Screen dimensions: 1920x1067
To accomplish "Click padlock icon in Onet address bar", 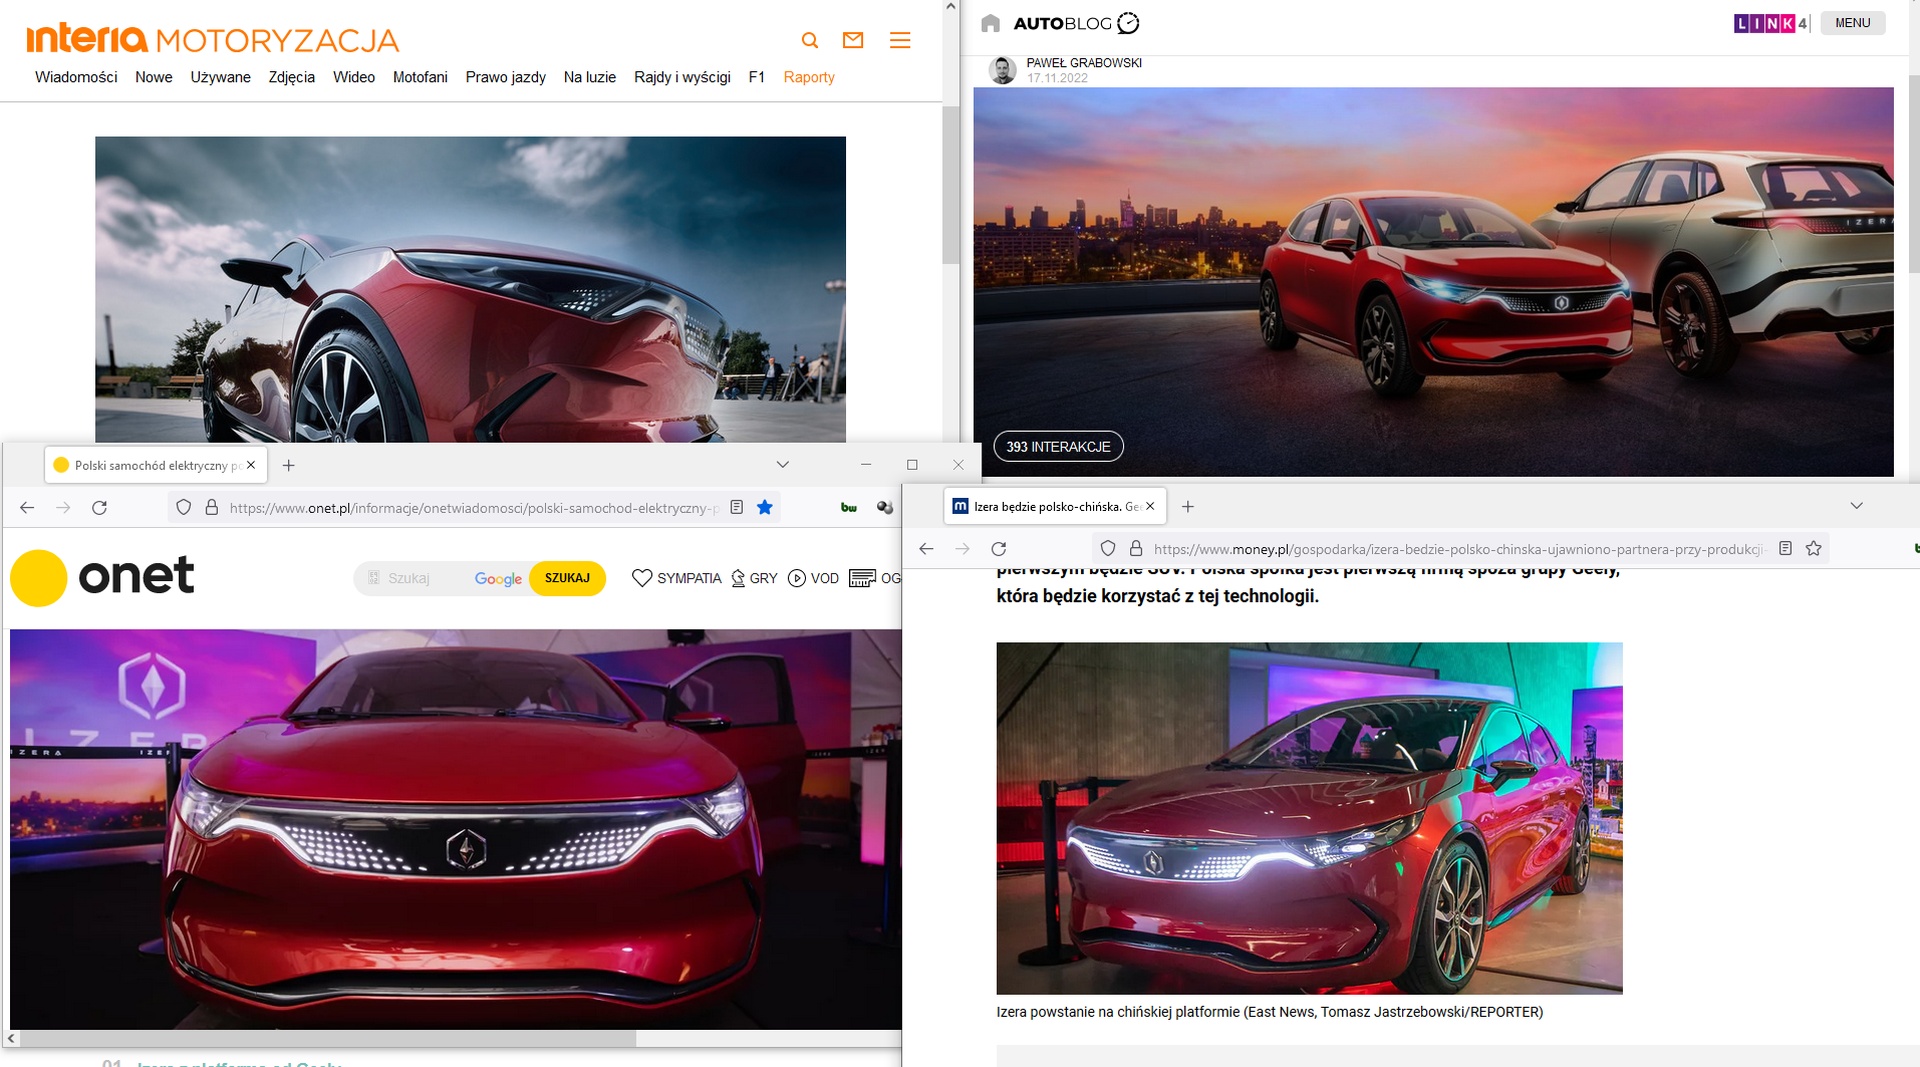I will pos(212,508).
